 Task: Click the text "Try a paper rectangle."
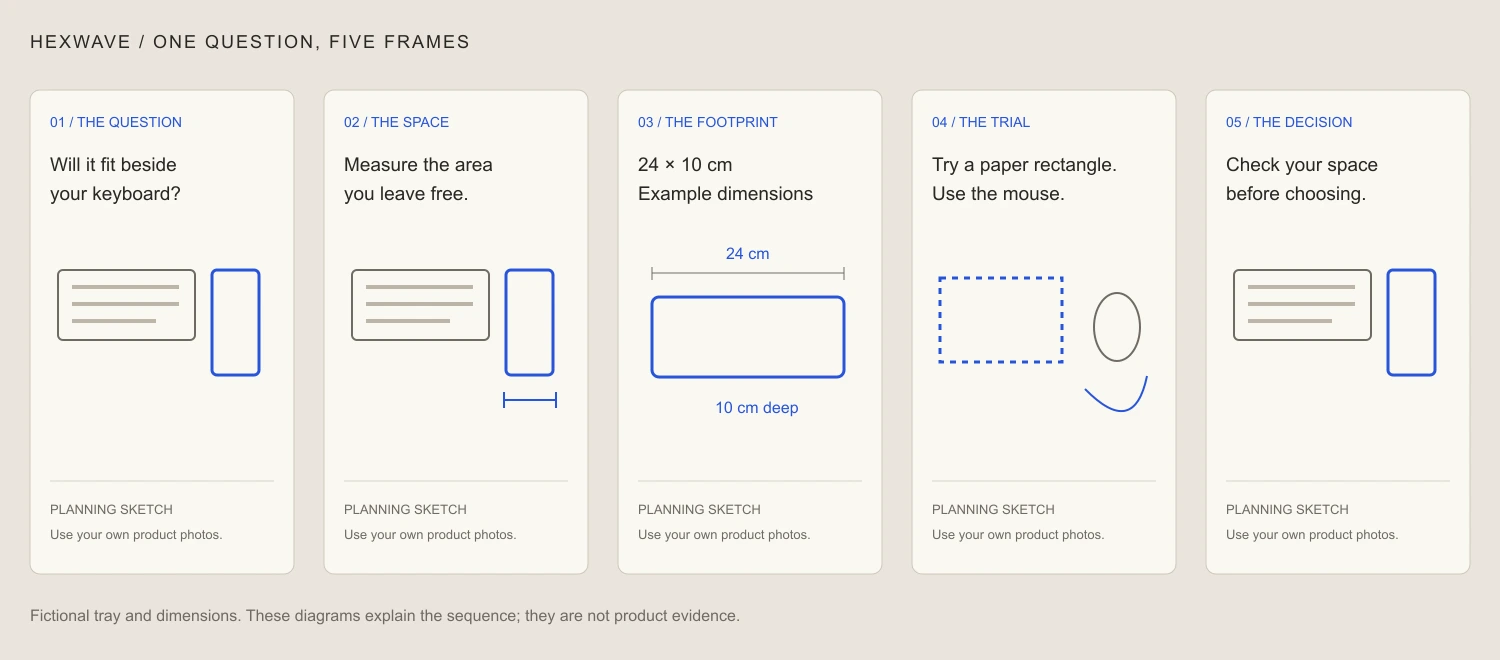(1024, 165)
